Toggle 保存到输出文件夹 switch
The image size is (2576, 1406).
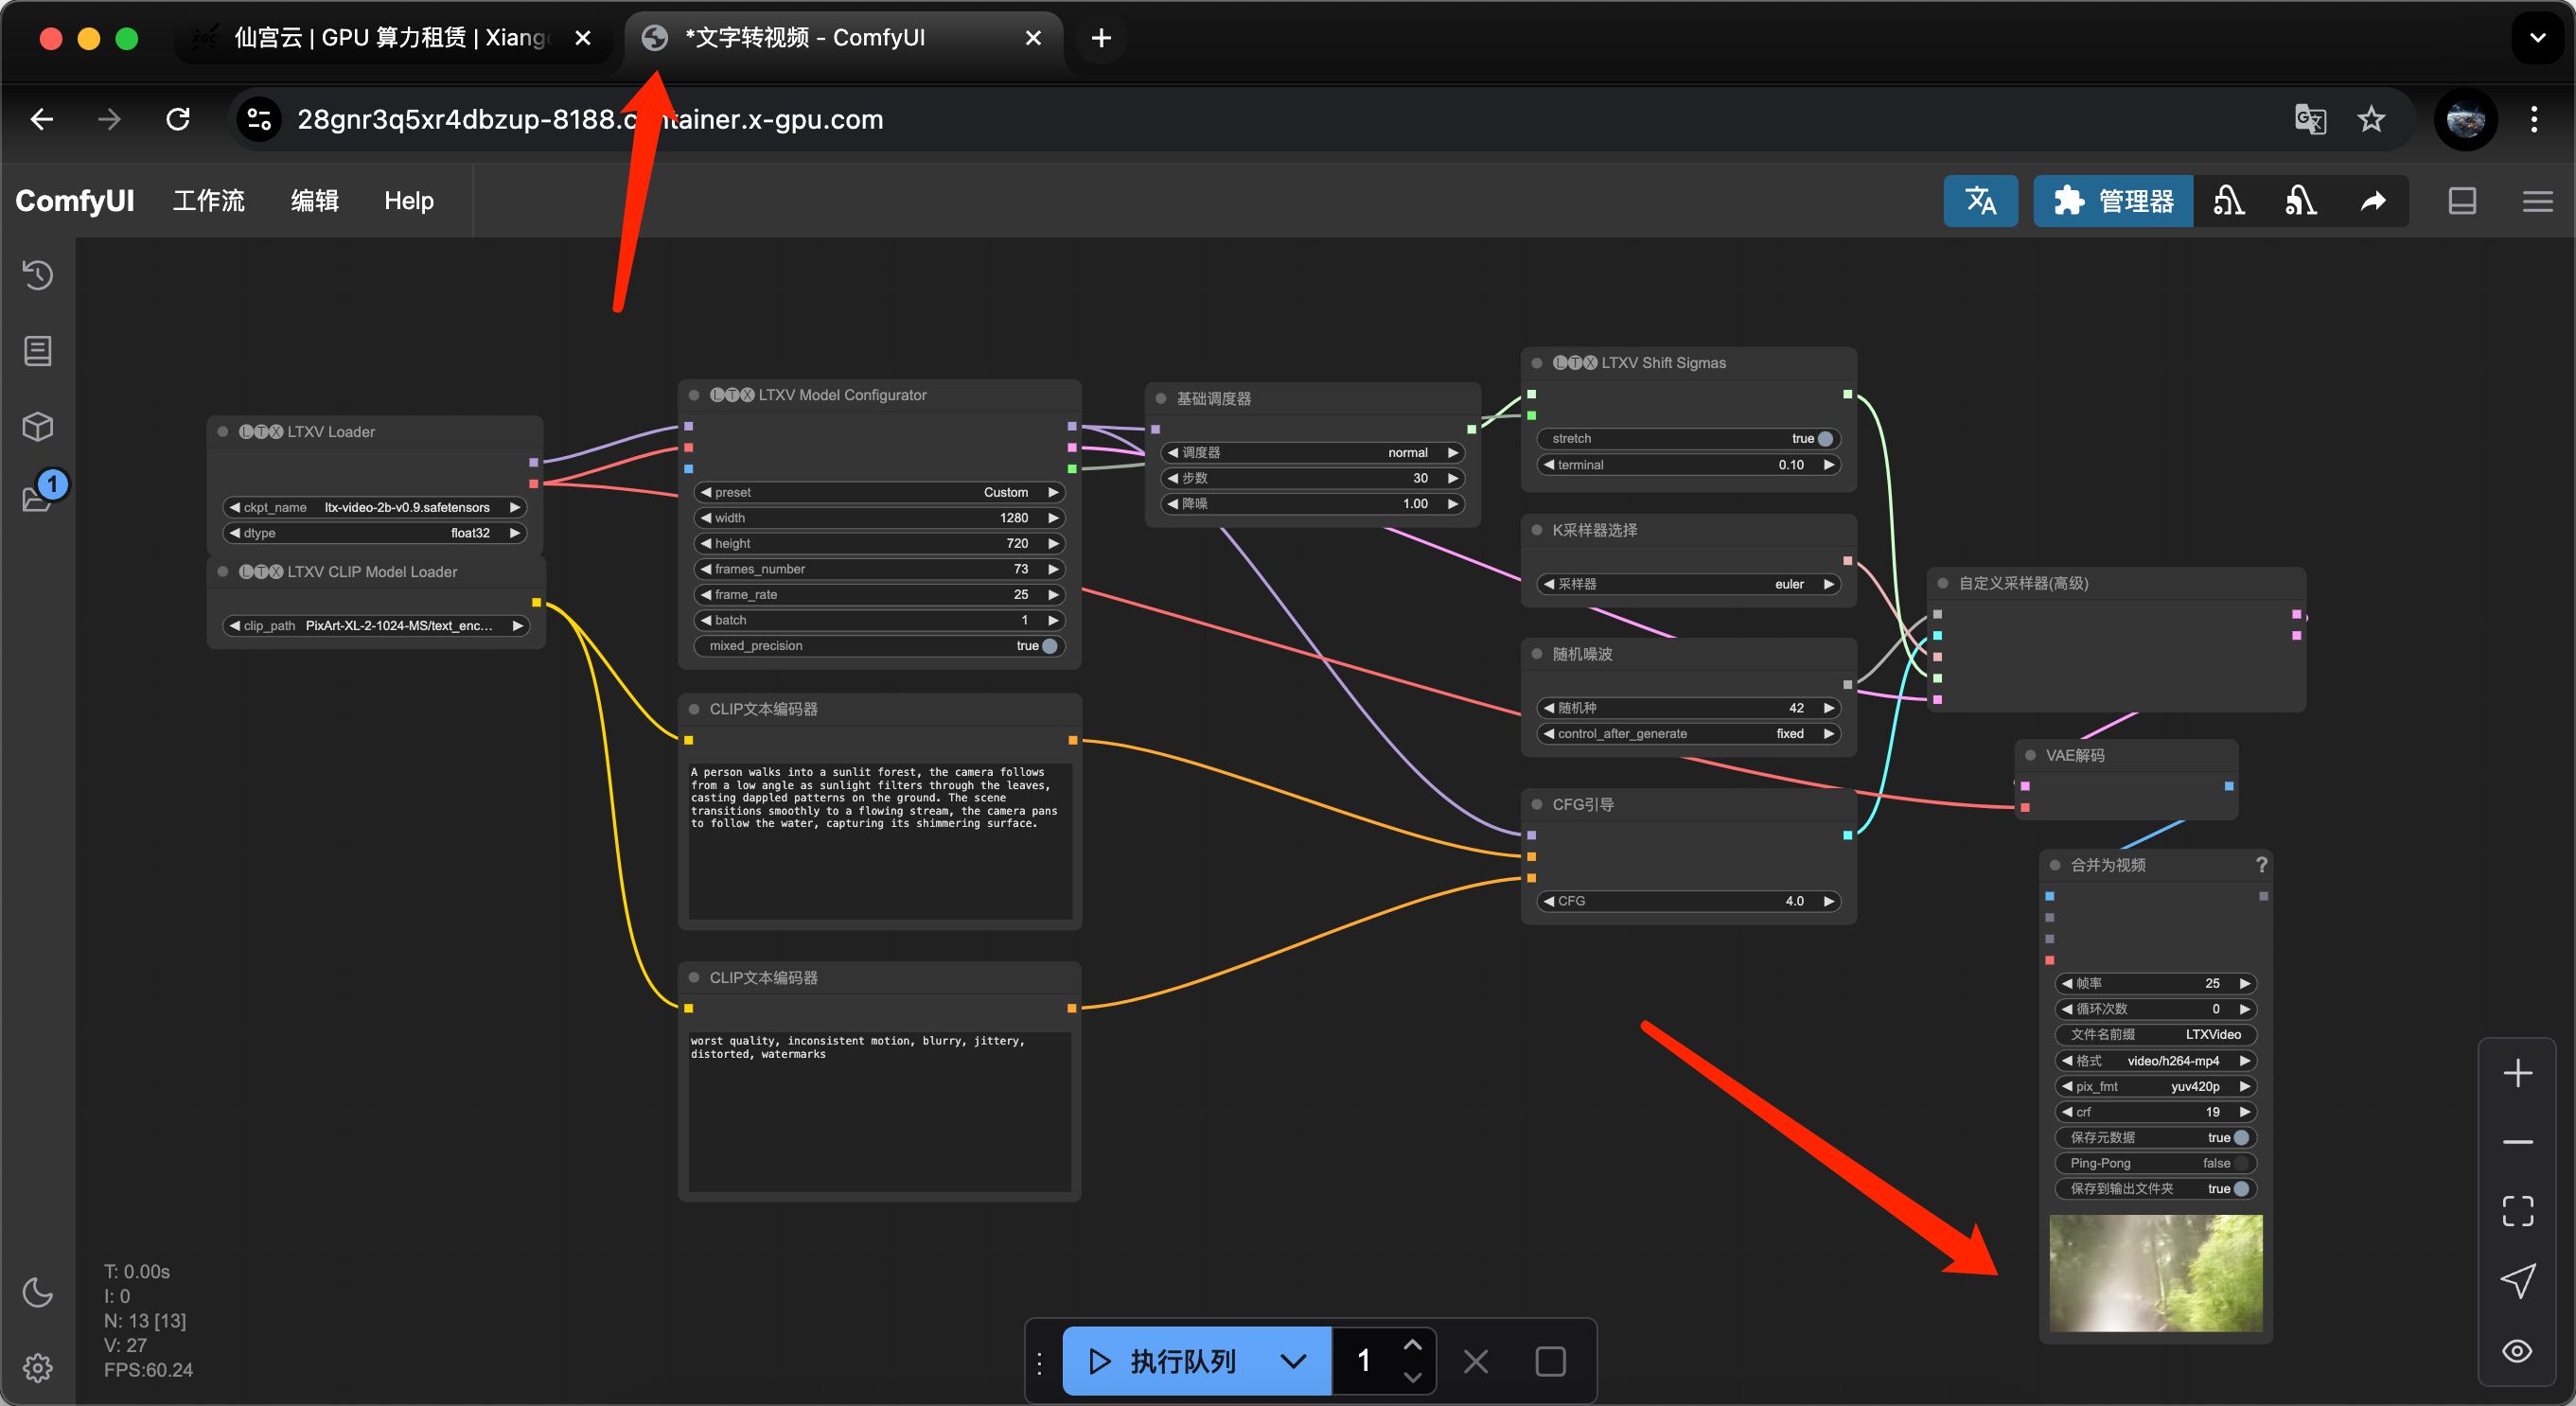[x=2155, y=1189]
